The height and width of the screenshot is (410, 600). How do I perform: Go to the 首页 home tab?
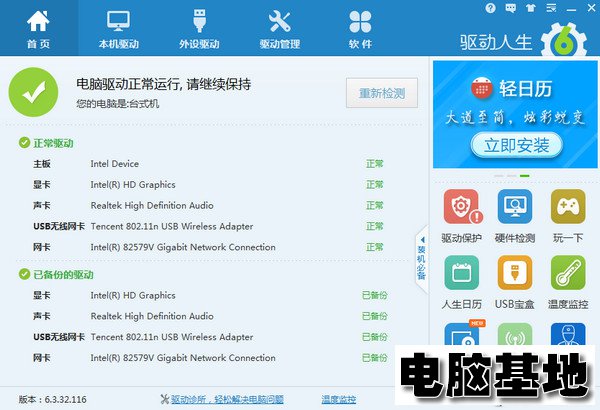[38, 29]
